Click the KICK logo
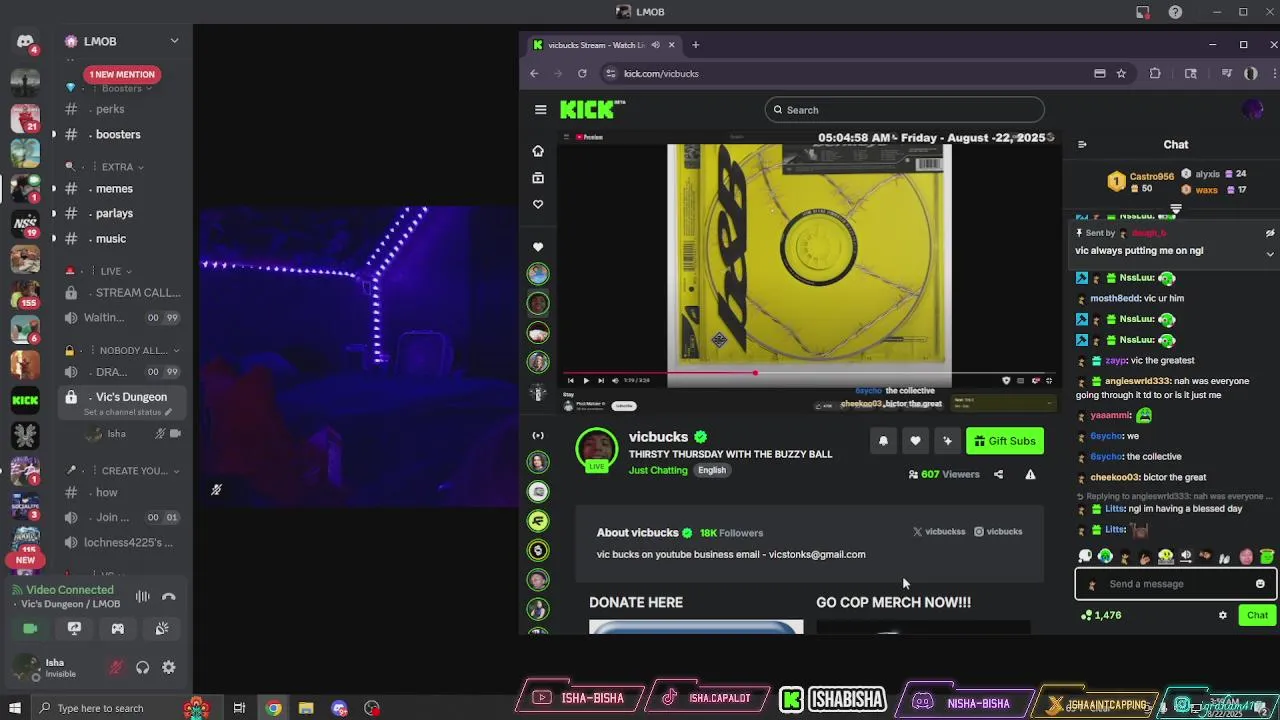Screen dimensions: 1280x720 tap(592, 109)
